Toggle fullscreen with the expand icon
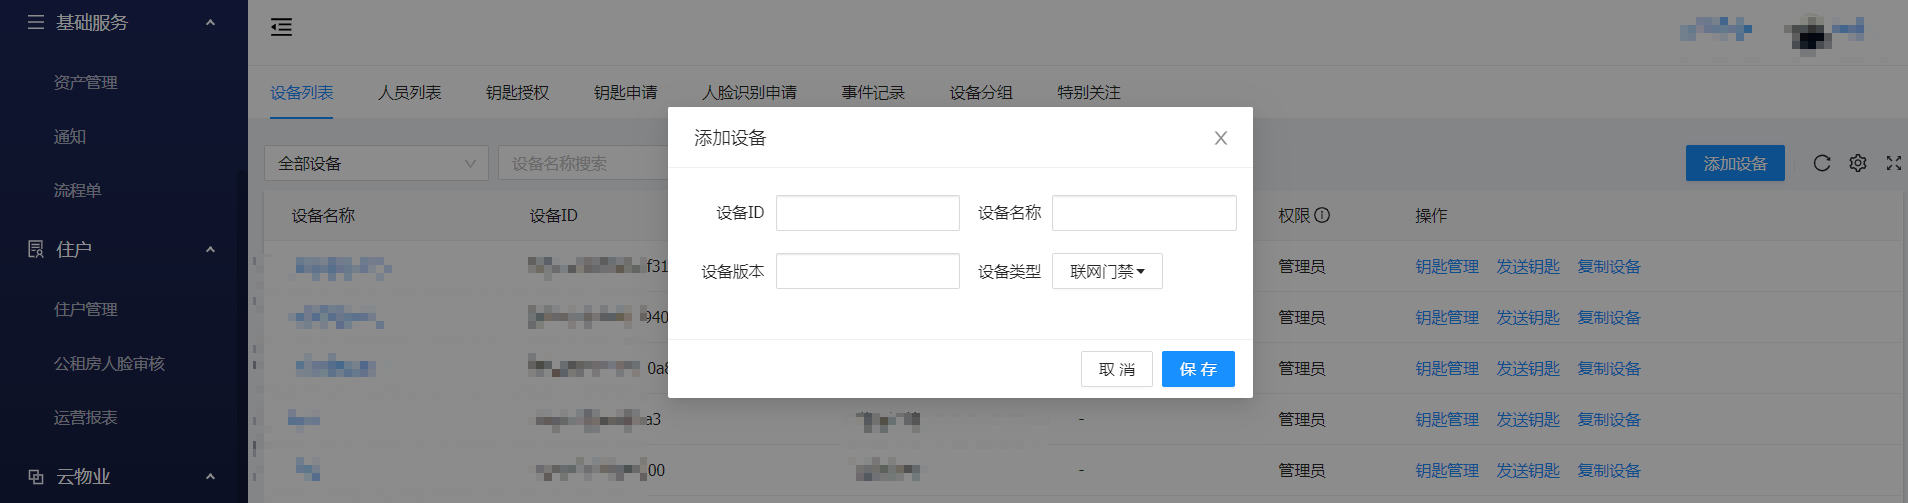The width and height of the screenshot is (1908, 503). [1893, 163]
